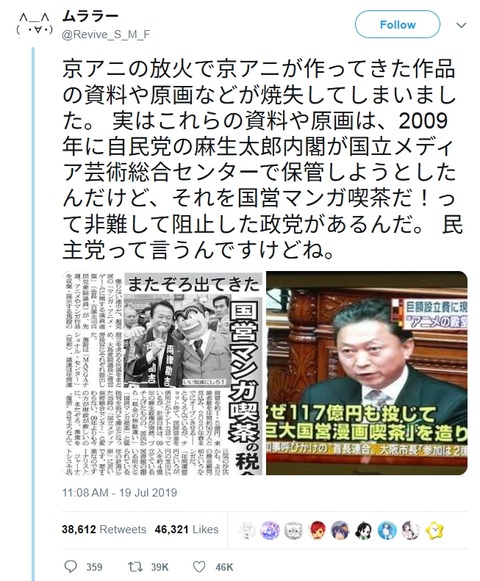This screenshot has height=581, width=480.
Task: Like the tweet with heart icon
Action: (199, 567)
